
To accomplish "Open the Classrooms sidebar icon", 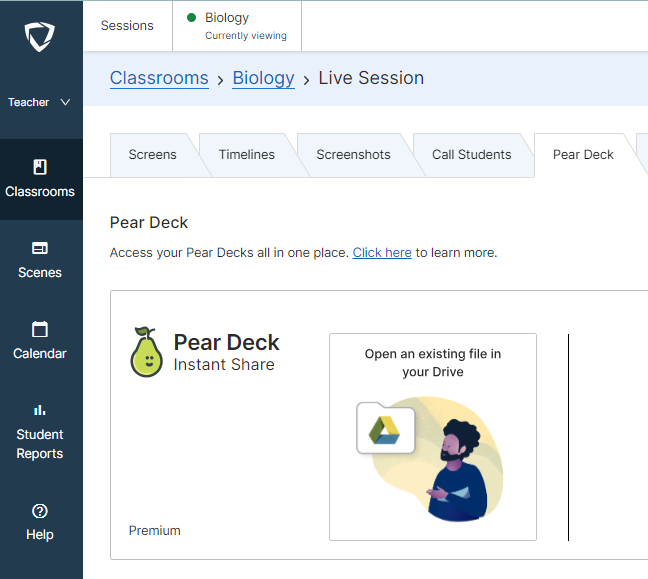I will tap(40, 167).
